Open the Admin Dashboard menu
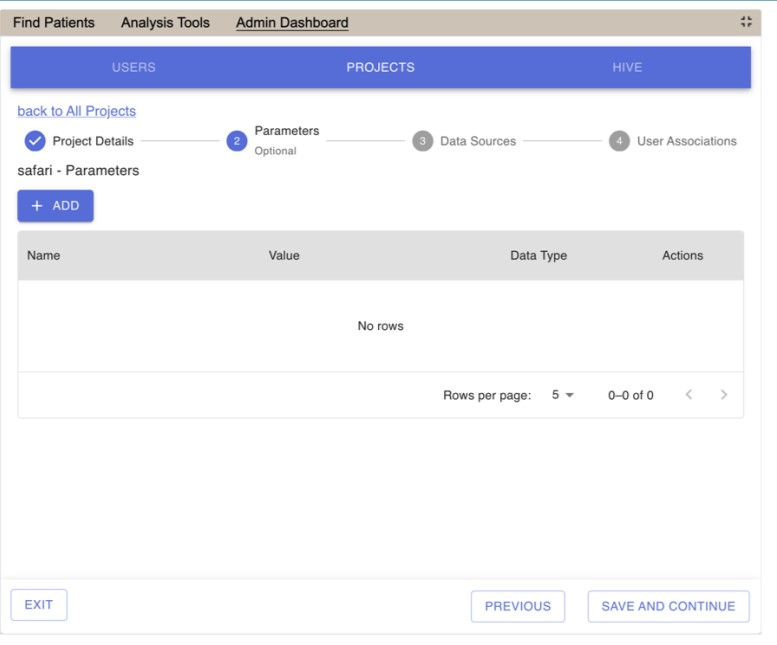777x645 pixels. pos(292,22)
